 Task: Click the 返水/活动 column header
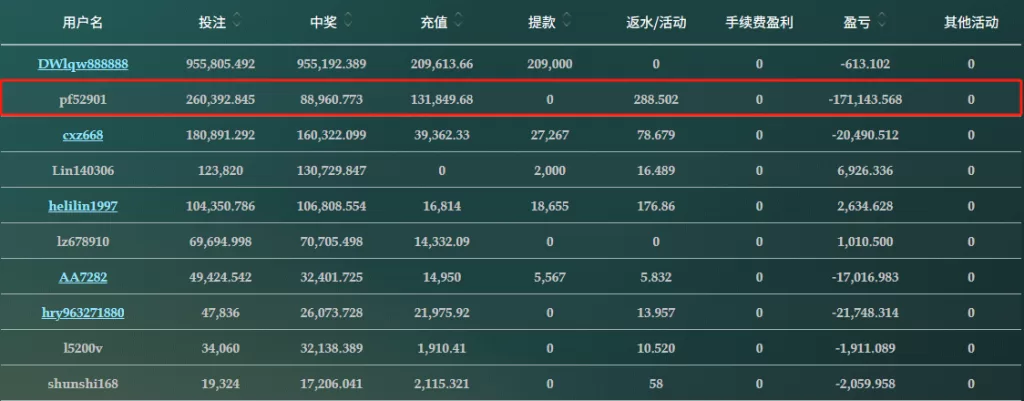(x=656, y=21)
